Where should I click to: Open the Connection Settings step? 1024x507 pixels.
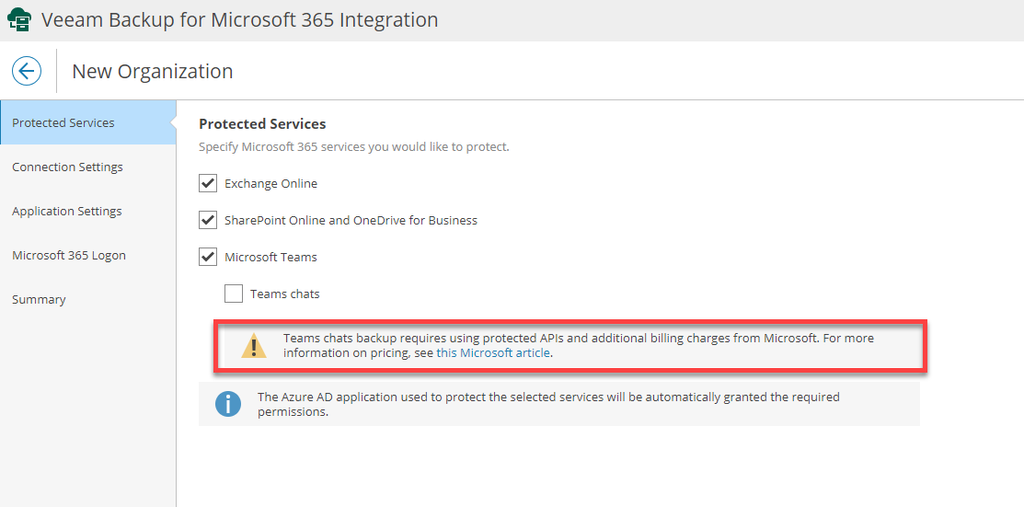pos(67,167)
